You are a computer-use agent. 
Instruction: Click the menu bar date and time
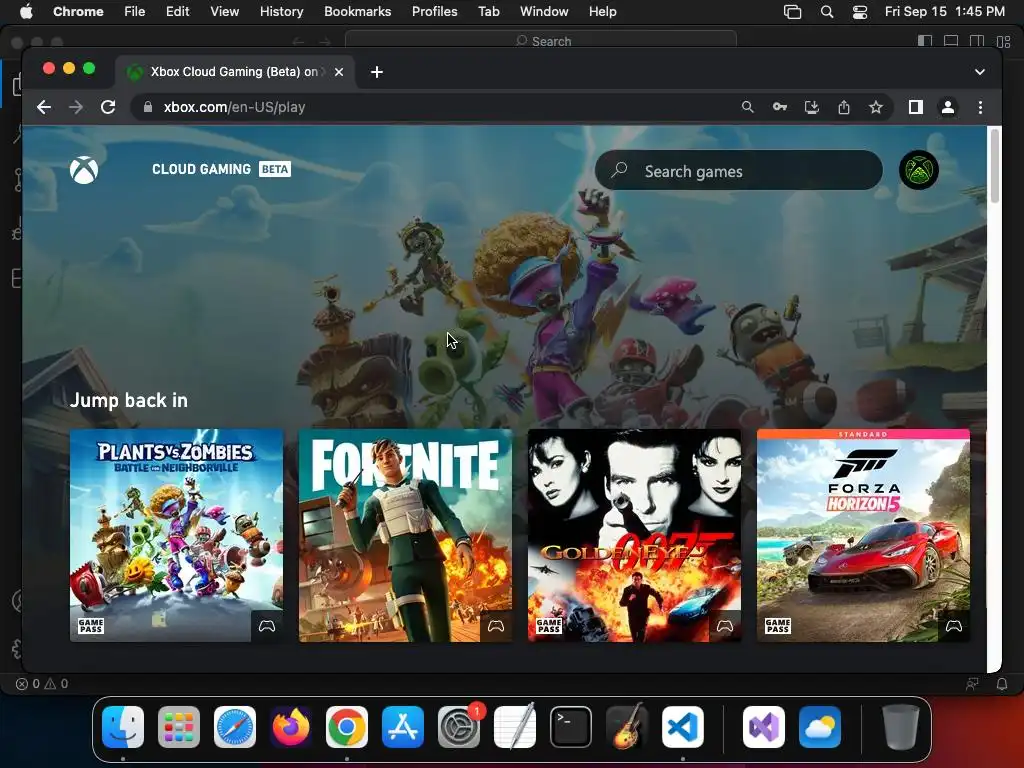point(944,12)
